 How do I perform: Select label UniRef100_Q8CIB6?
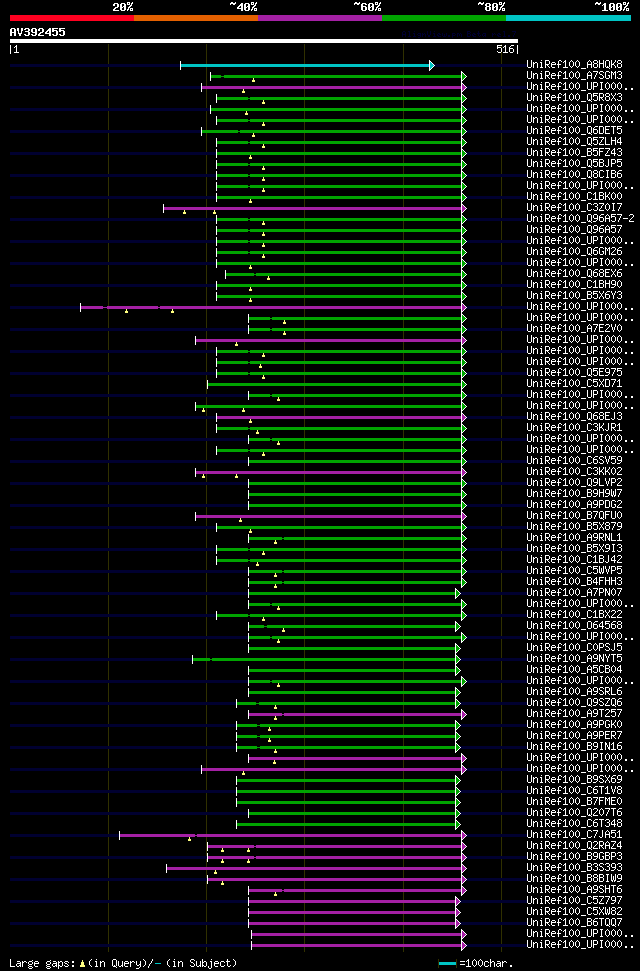574,175
